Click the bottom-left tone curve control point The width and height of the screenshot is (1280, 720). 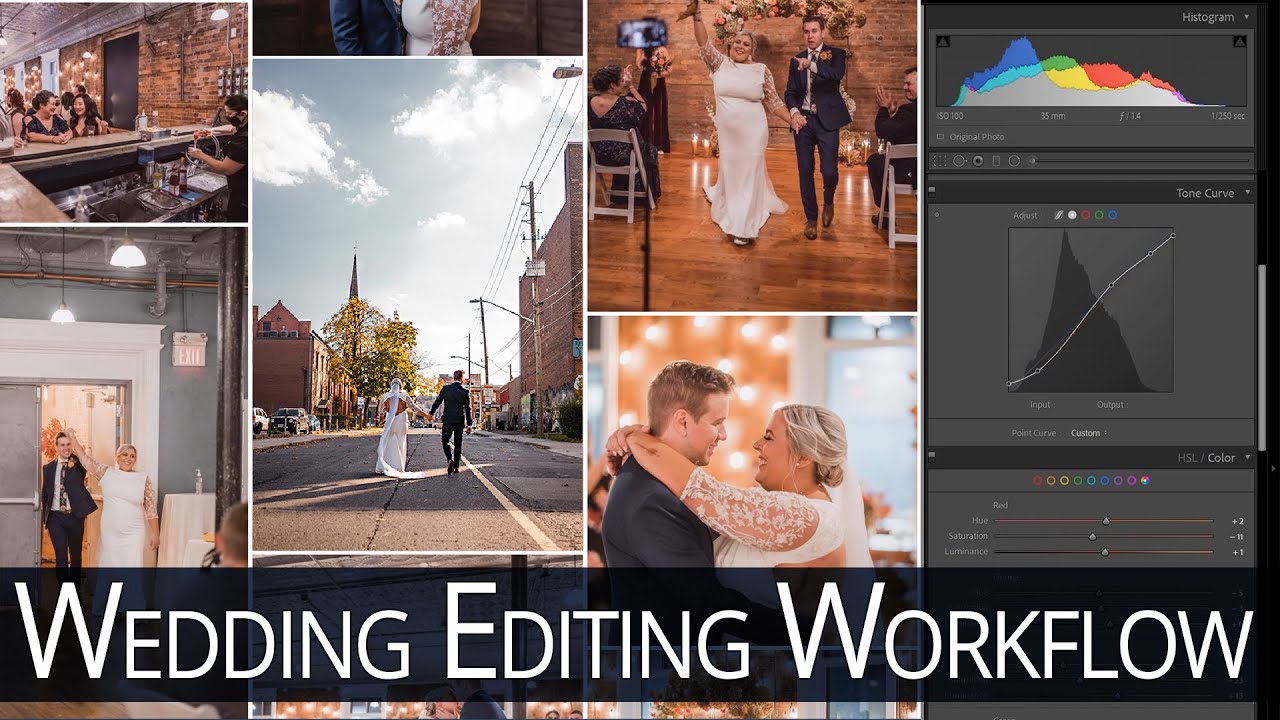pyautogui.click(x=1009, y=384)
